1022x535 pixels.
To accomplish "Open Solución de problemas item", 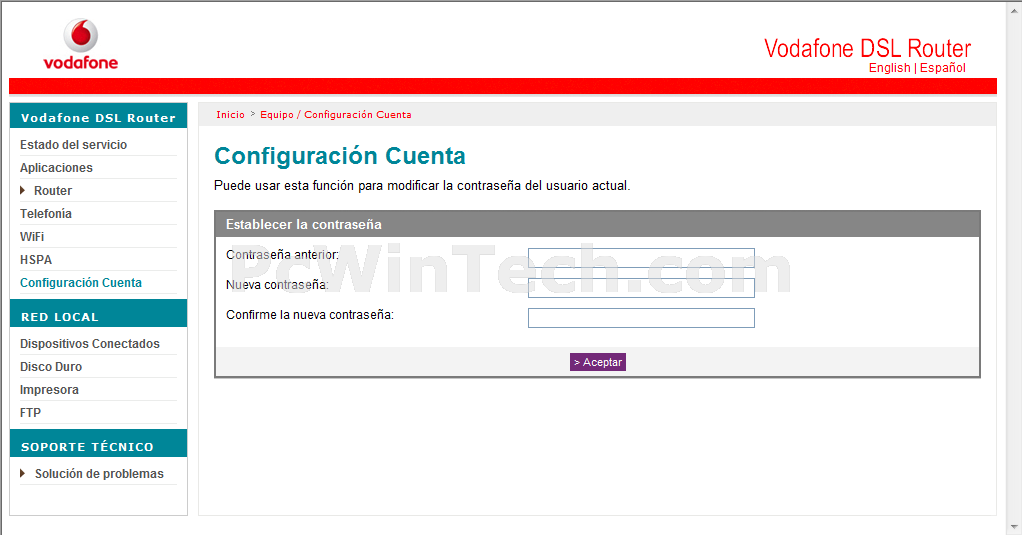I will (x=99, y=474).
